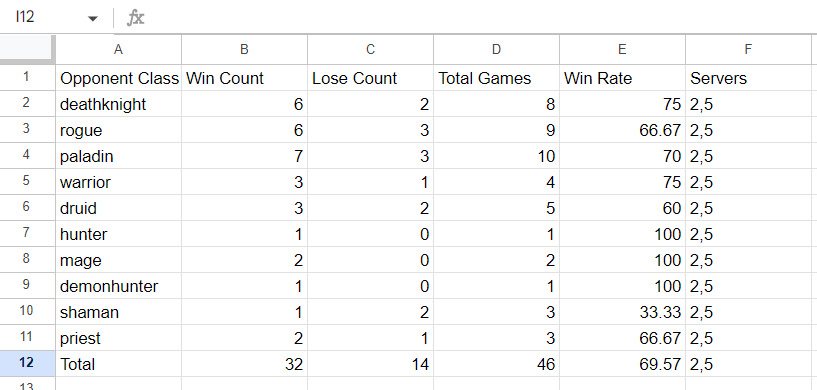The width and height of the screenshot is (817, 390).
Task: Select column F header
Action: click(x=749, y=50)
